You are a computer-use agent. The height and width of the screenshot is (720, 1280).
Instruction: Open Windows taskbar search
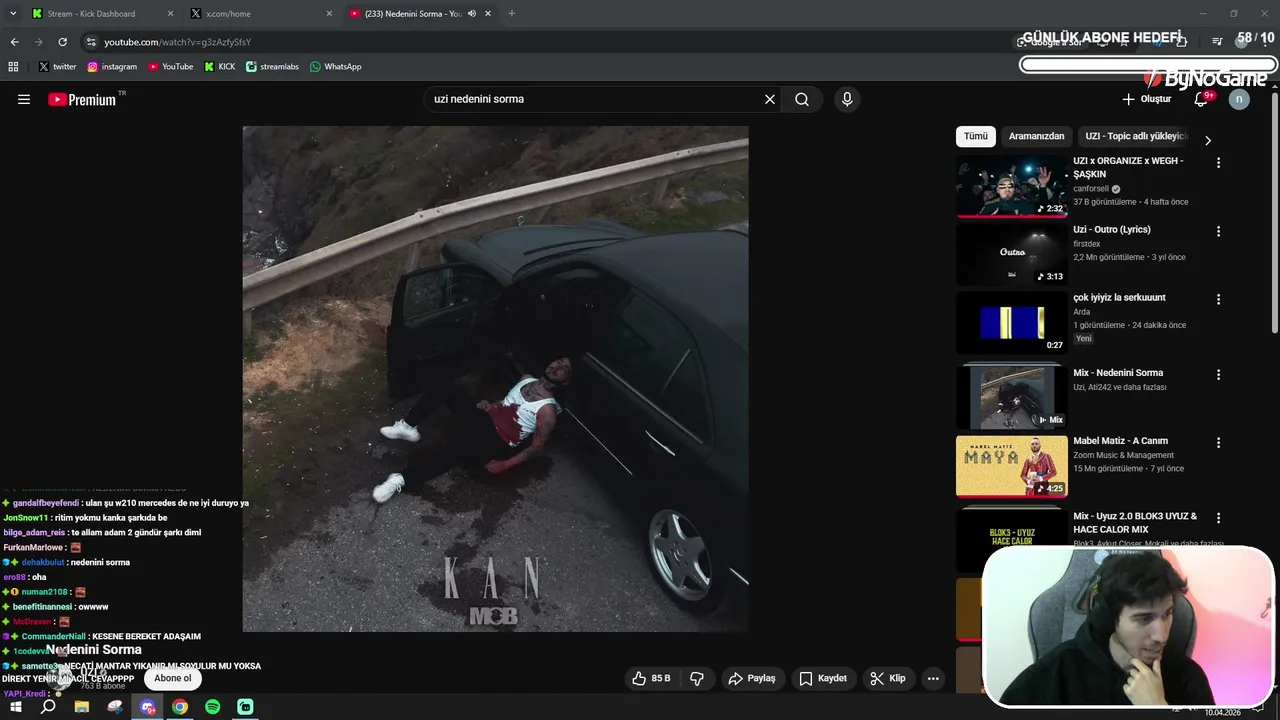tap(48, 707)
